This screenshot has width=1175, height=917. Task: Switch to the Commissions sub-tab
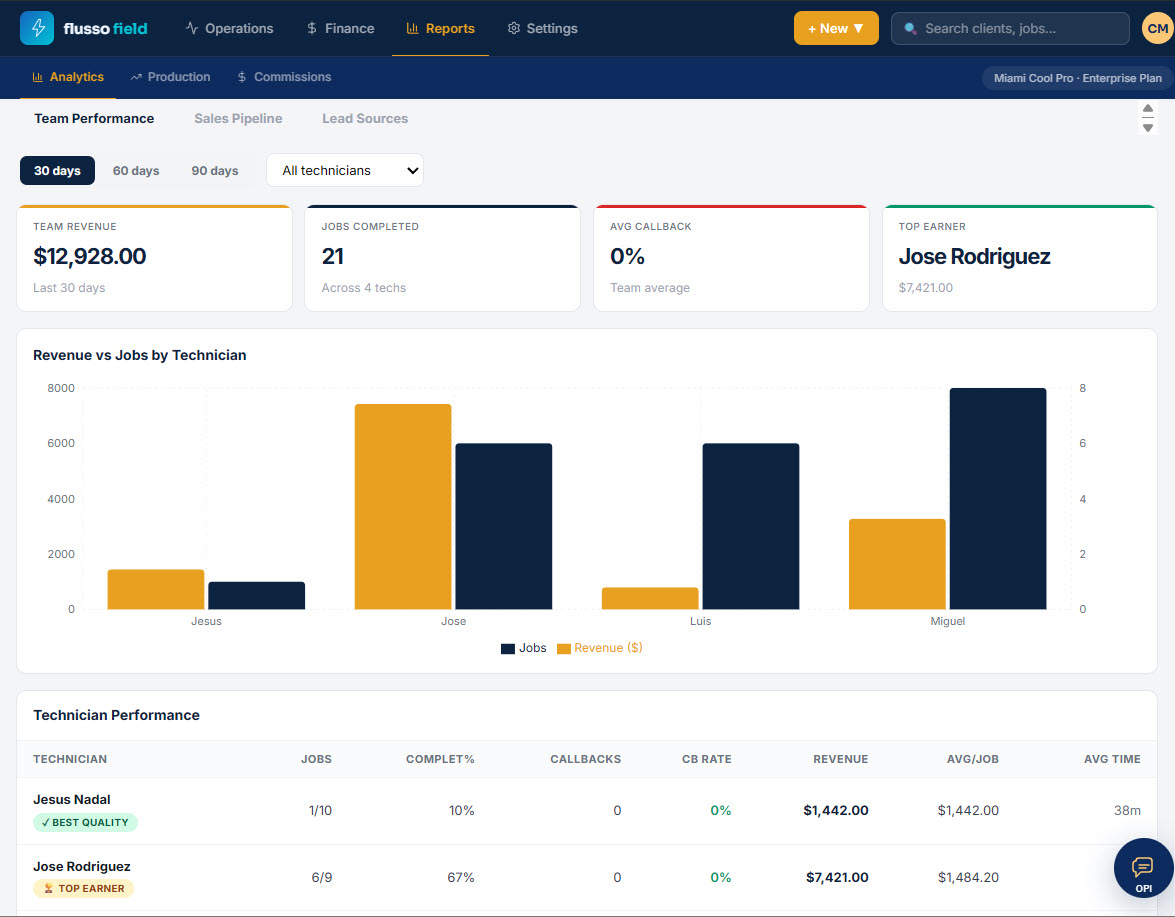(284, 77)
